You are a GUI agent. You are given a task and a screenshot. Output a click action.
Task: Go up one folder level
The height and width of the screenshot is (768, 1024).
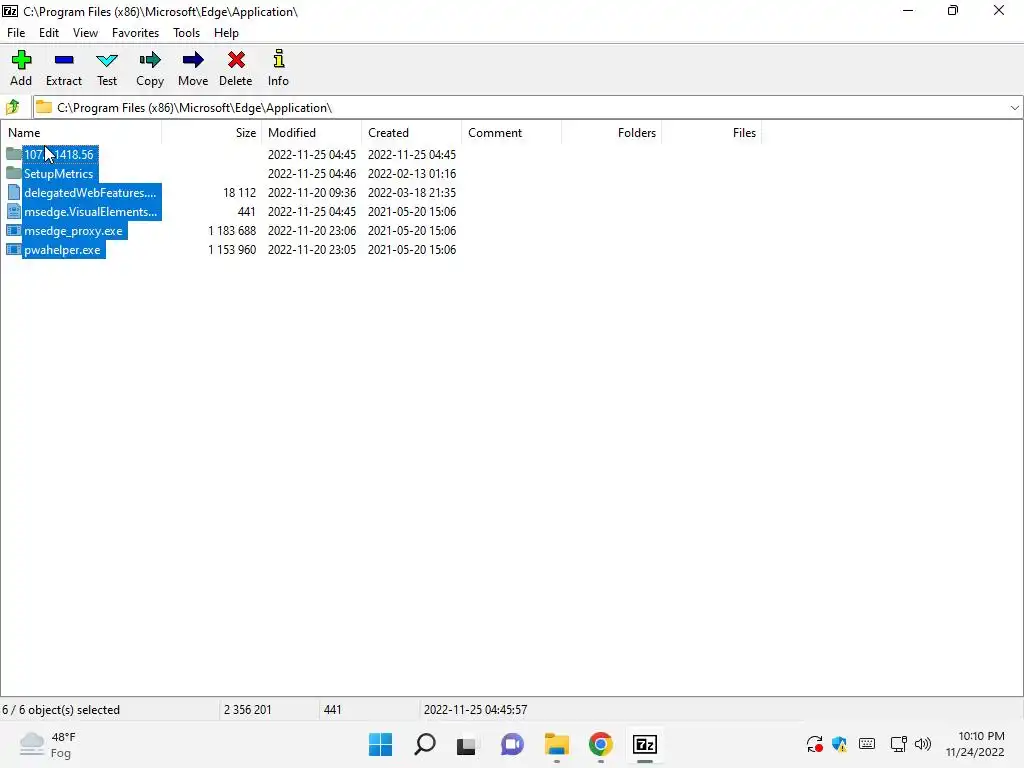(12, 107)
